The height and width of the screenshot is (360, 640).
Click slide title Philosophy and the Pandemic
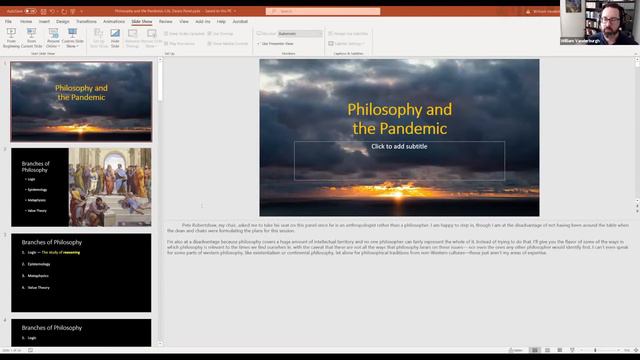pyautogui.click(x=400, y=119)
